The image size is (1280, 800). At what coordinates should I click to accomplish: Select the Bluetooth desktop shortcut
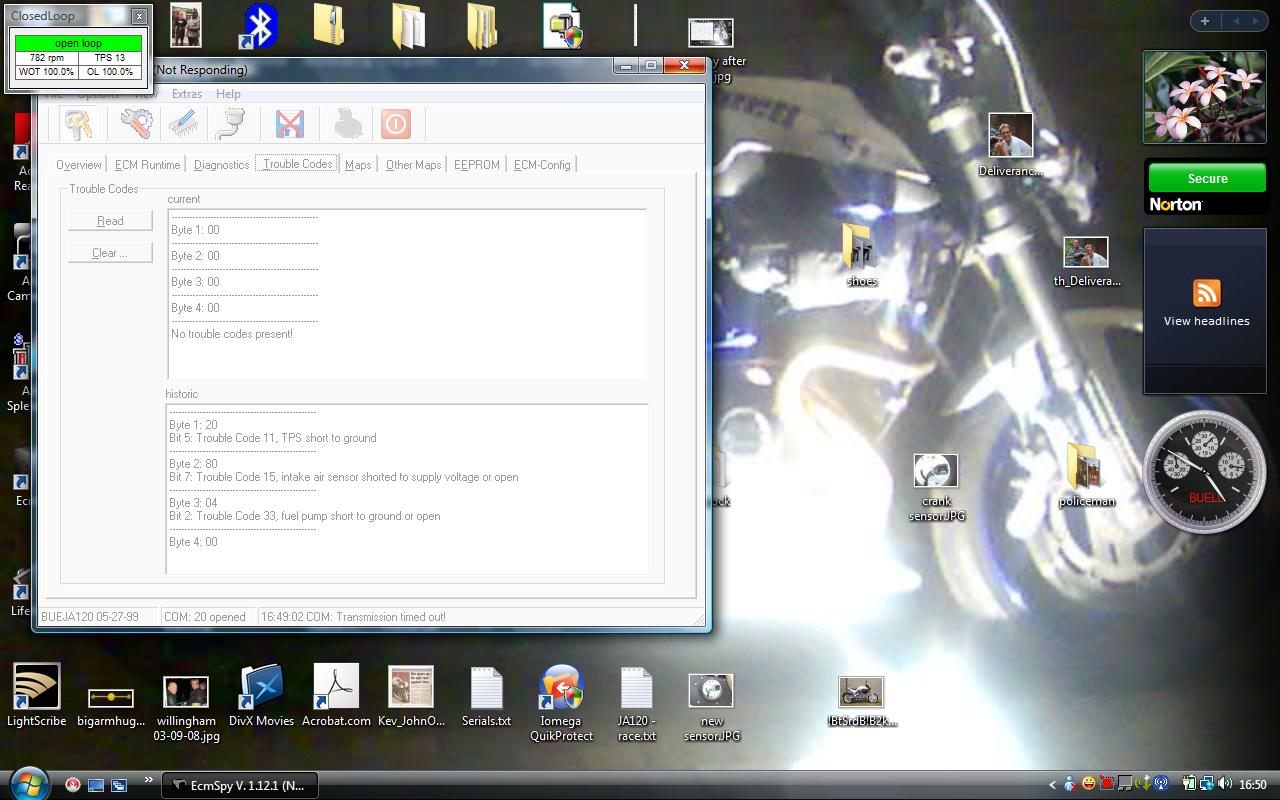click(x=259, y=26)
